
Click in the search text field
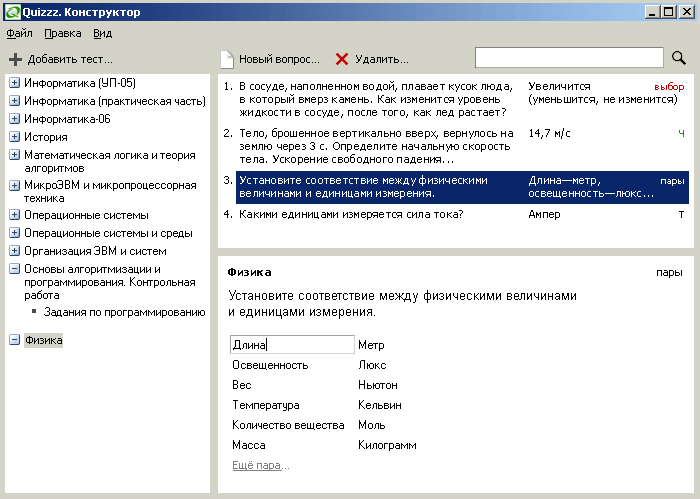[569, 58]
